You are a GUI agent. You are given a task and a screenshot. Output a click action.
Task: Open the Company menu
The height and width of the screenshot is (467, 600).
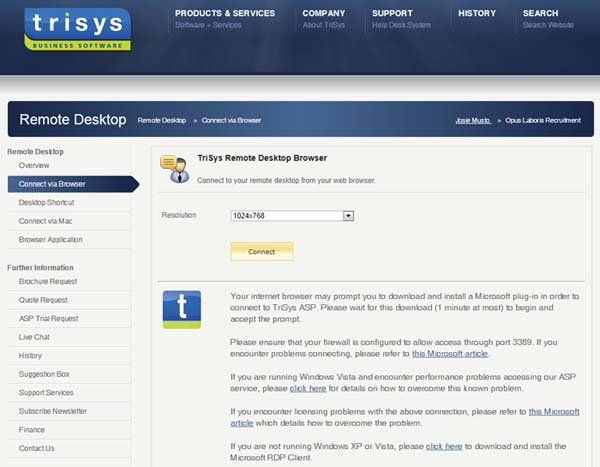point(324,13)
